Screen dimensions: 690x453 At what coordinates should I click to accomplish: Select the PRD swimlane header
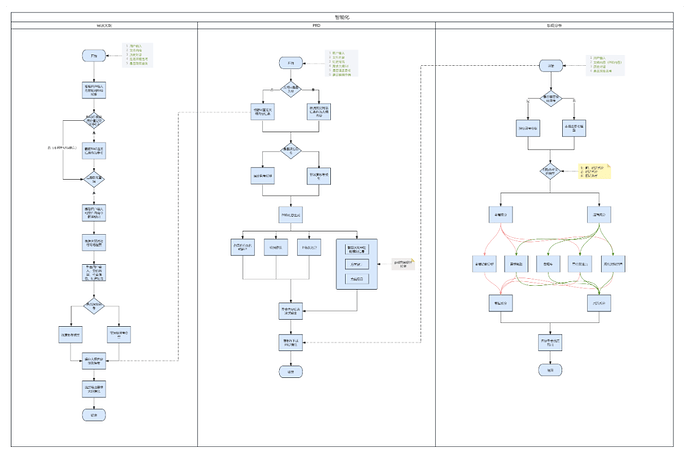coord(316,25)
